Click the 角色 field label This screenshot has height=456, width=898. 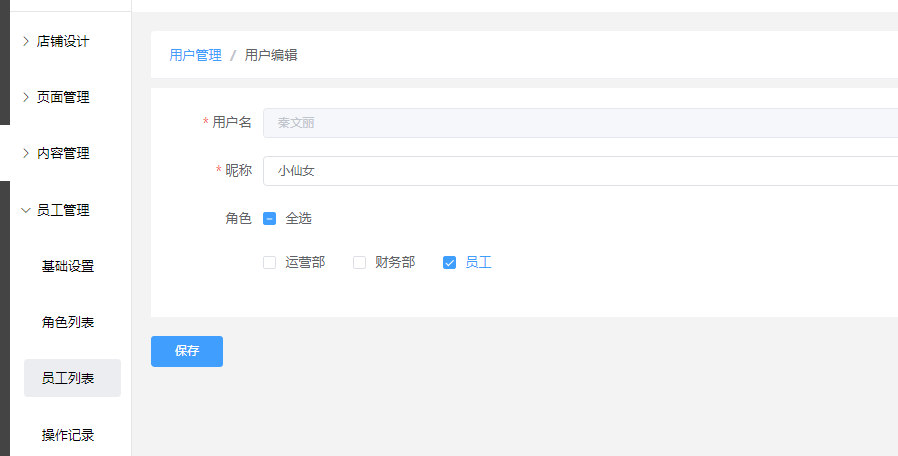pyautogui.click(x=238, y=218)
